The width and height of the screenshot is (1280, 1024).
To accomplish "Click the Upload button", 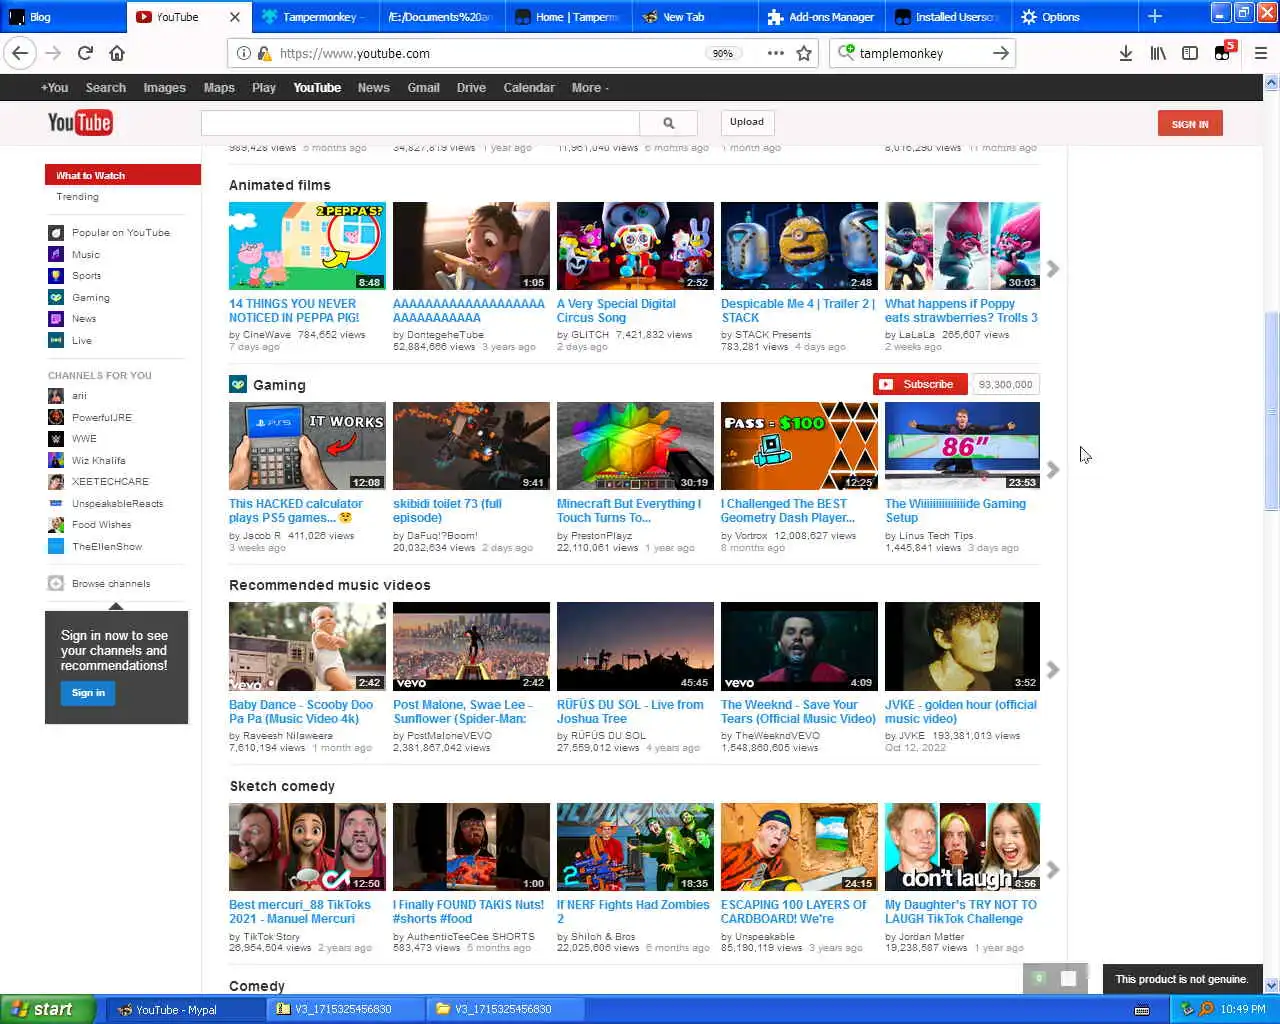I will tap(747, 122).
